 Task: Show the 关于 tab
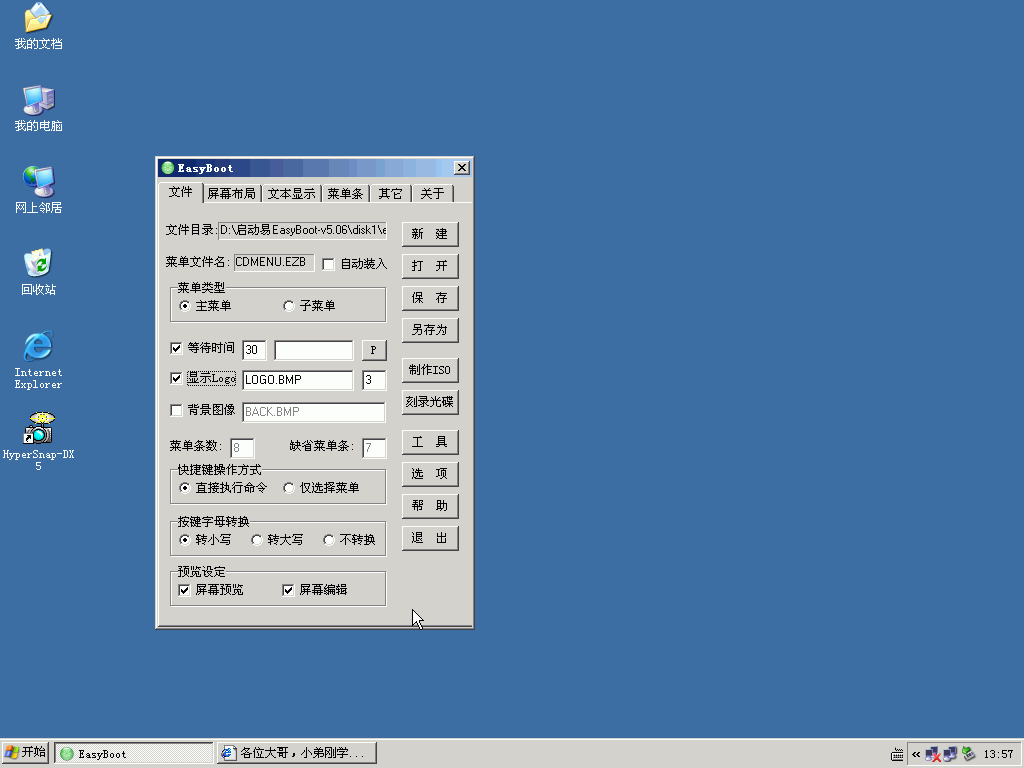(432, 194)
